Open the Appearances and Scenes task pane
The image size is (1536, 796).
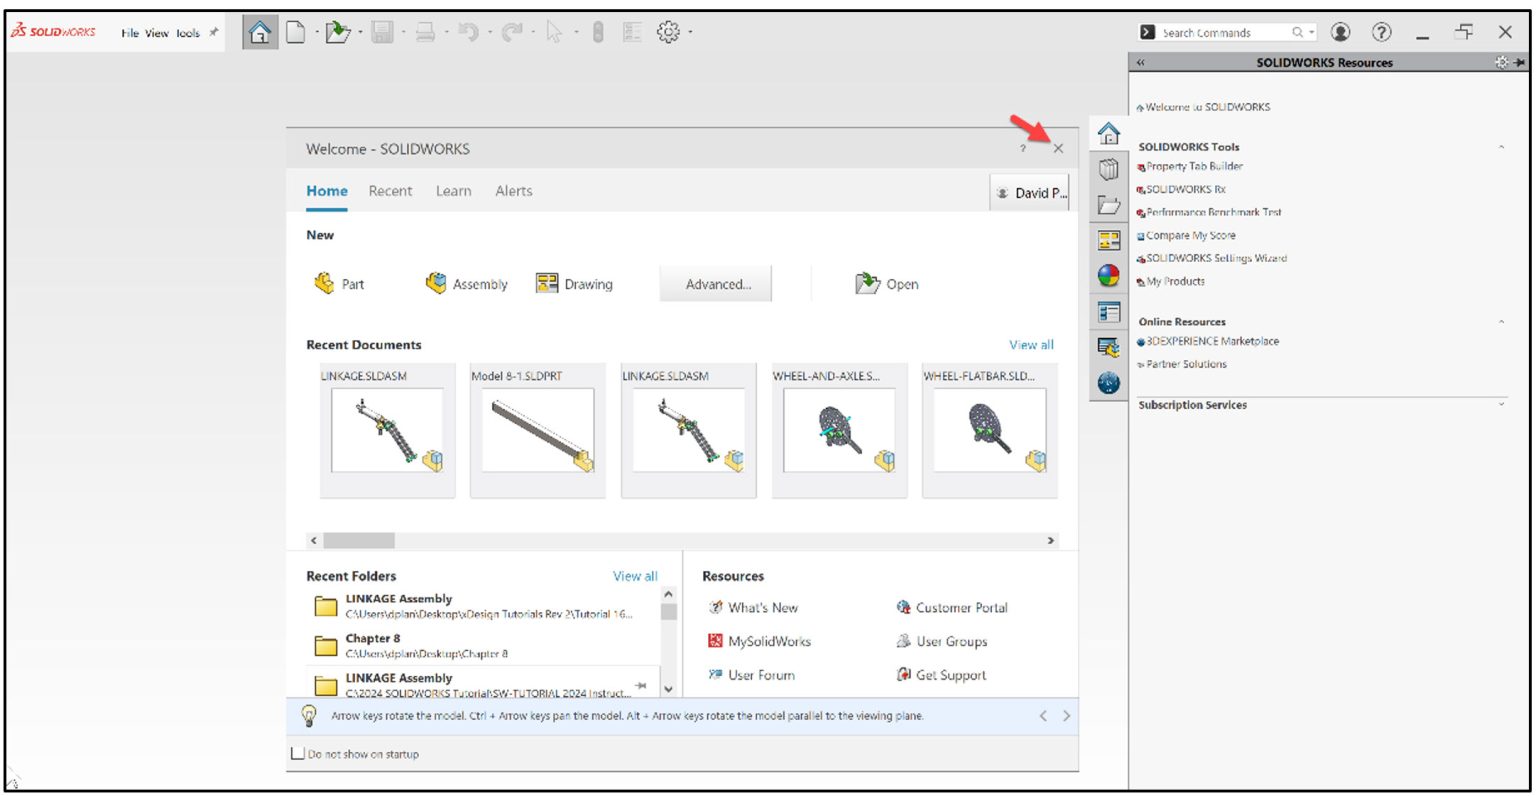1108,275
